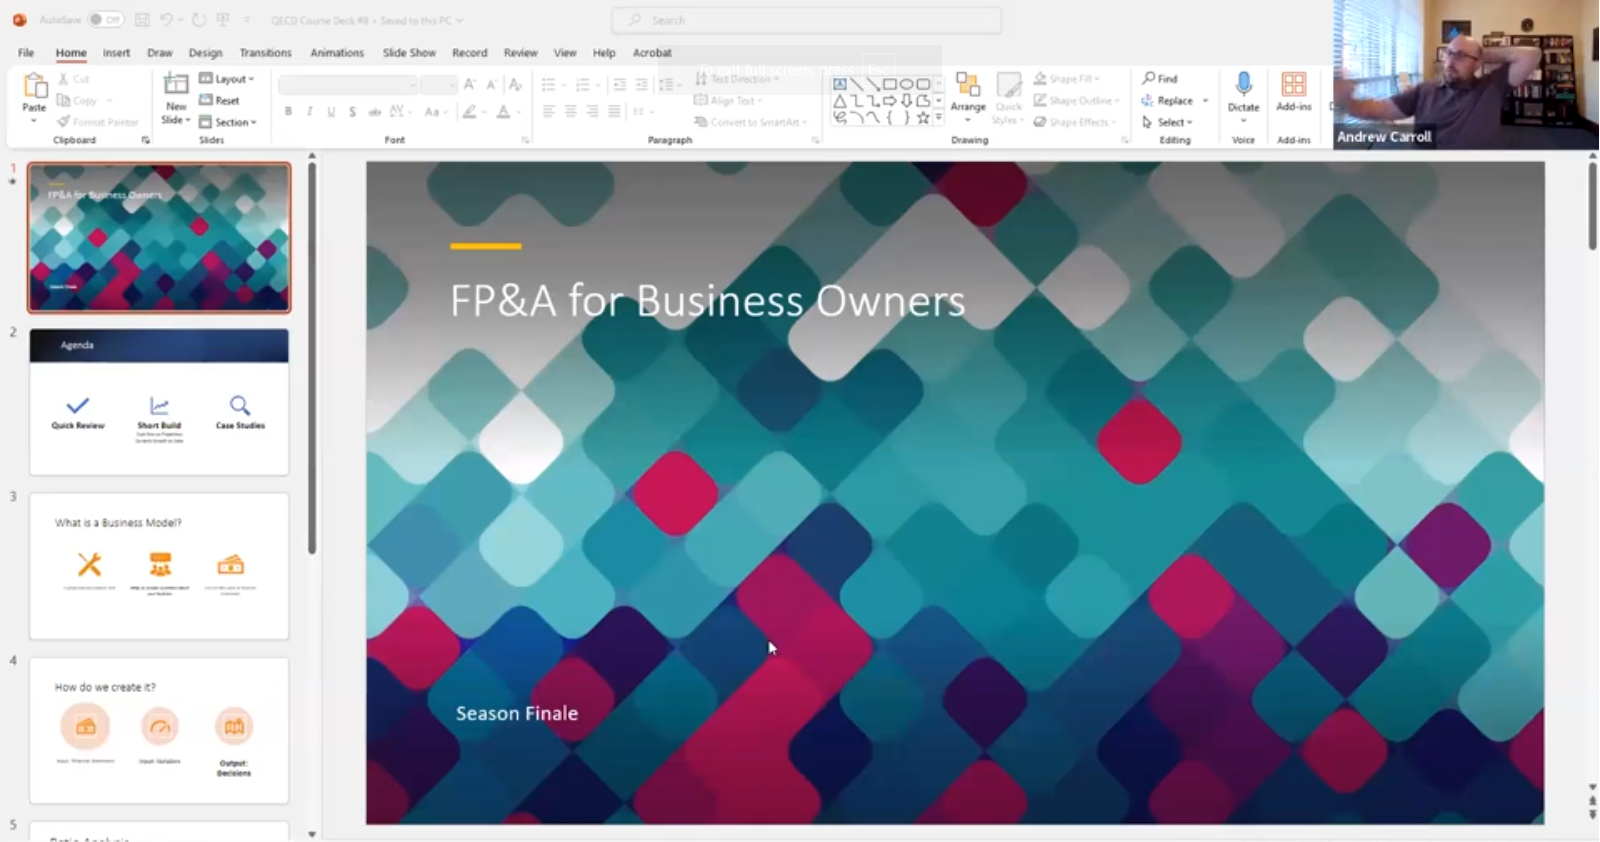Open the Replace options arrow
The image size is (1600, 842).
click(x=1205, y=101)
